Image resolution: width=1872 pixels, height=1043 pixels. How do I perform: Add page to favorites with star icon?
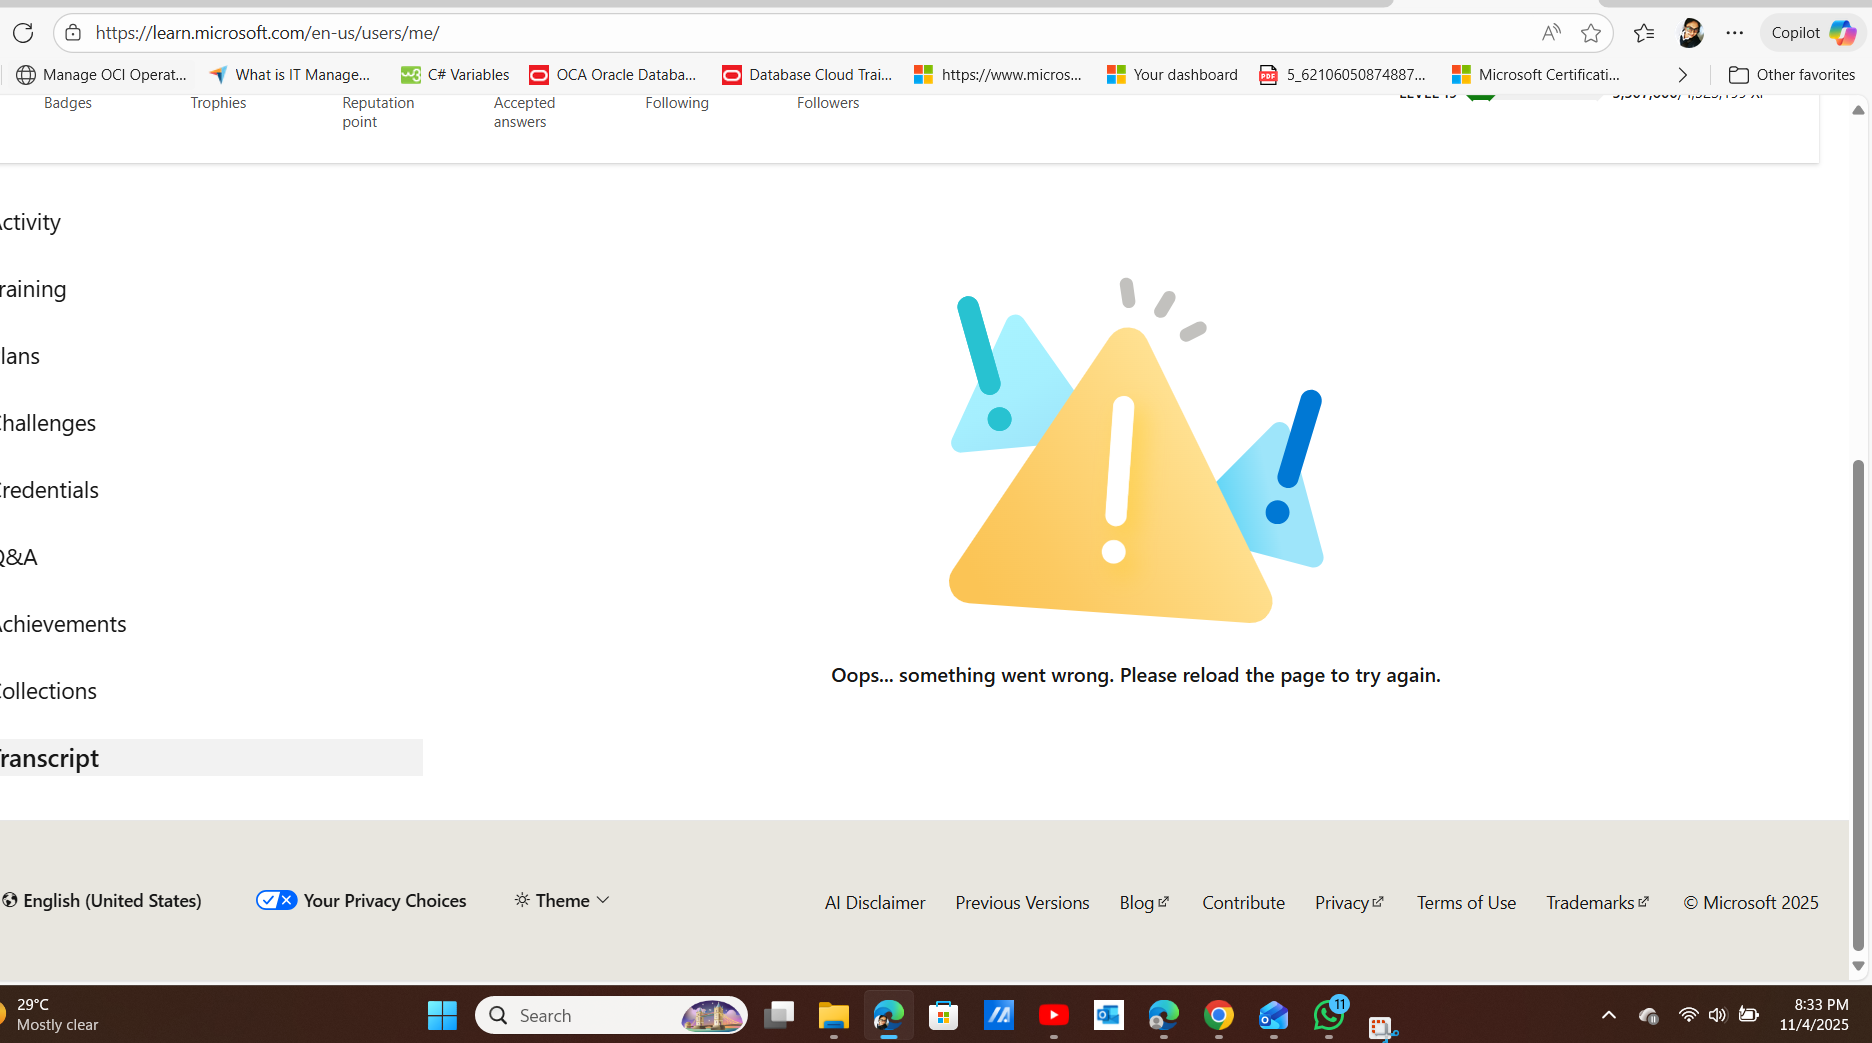pyautogui.click(x=1591, y=33)
